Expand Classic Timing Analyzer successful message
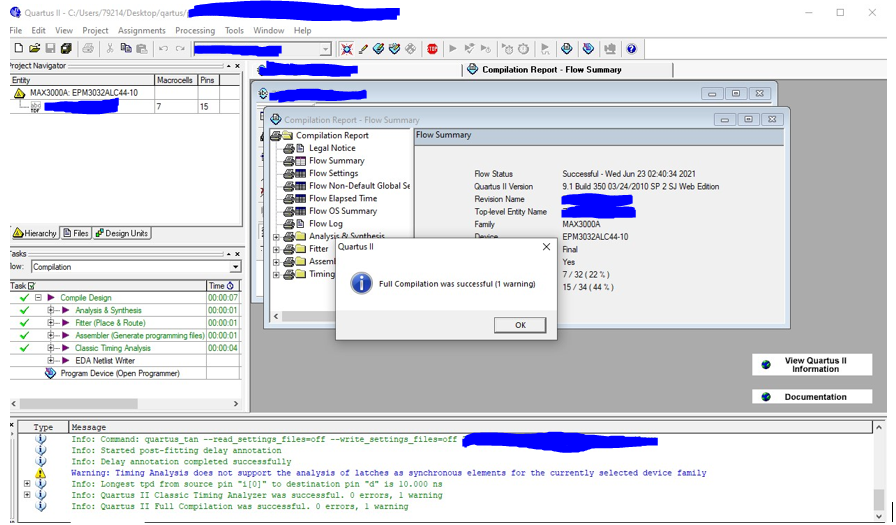This screenshot has height=525, width=896. (27, 495)
